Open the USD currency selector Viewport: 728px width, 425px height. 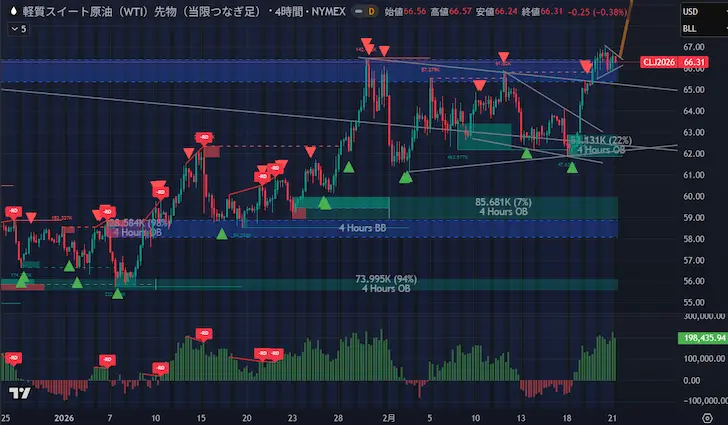[689, 12]
